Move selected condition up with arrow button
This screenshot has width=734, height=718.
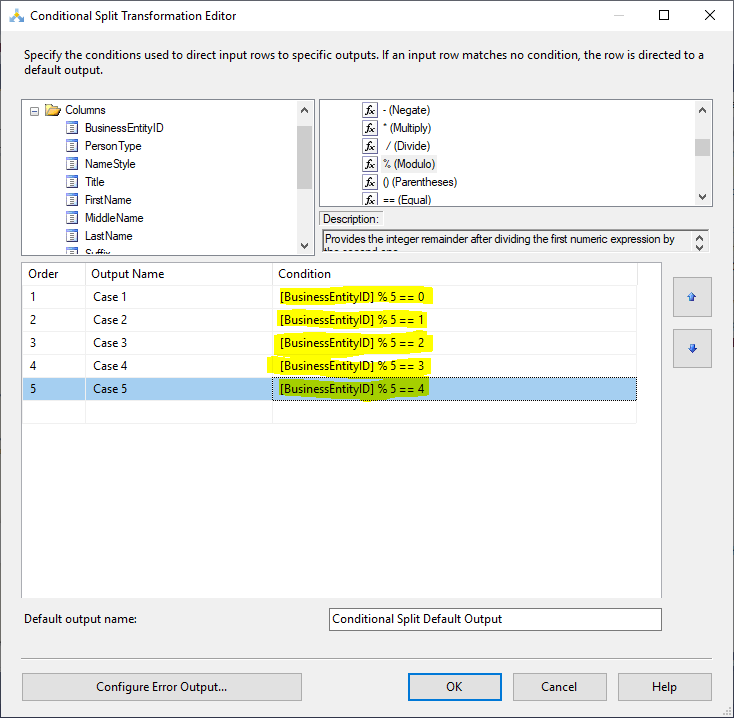pos(692,297)
